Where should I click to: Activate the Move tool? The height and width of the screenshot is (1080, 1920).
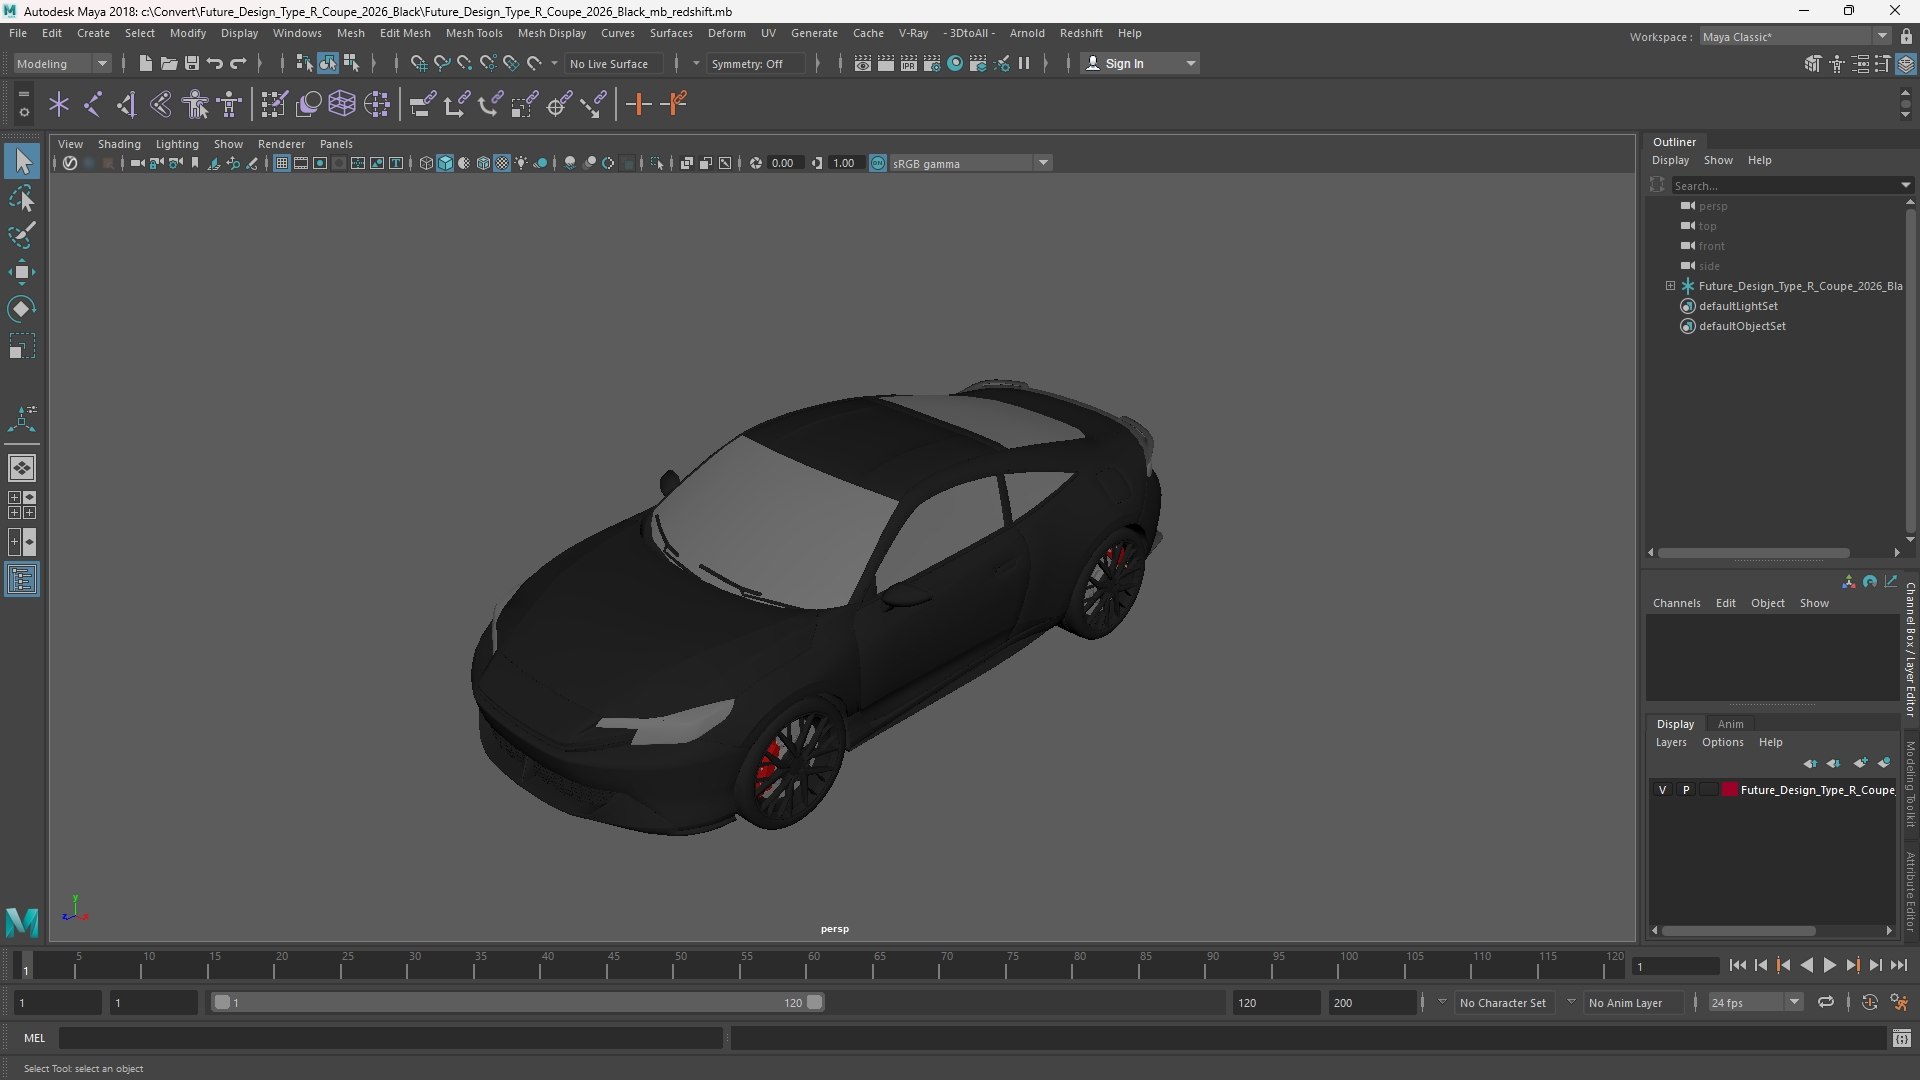coord(22,272)
